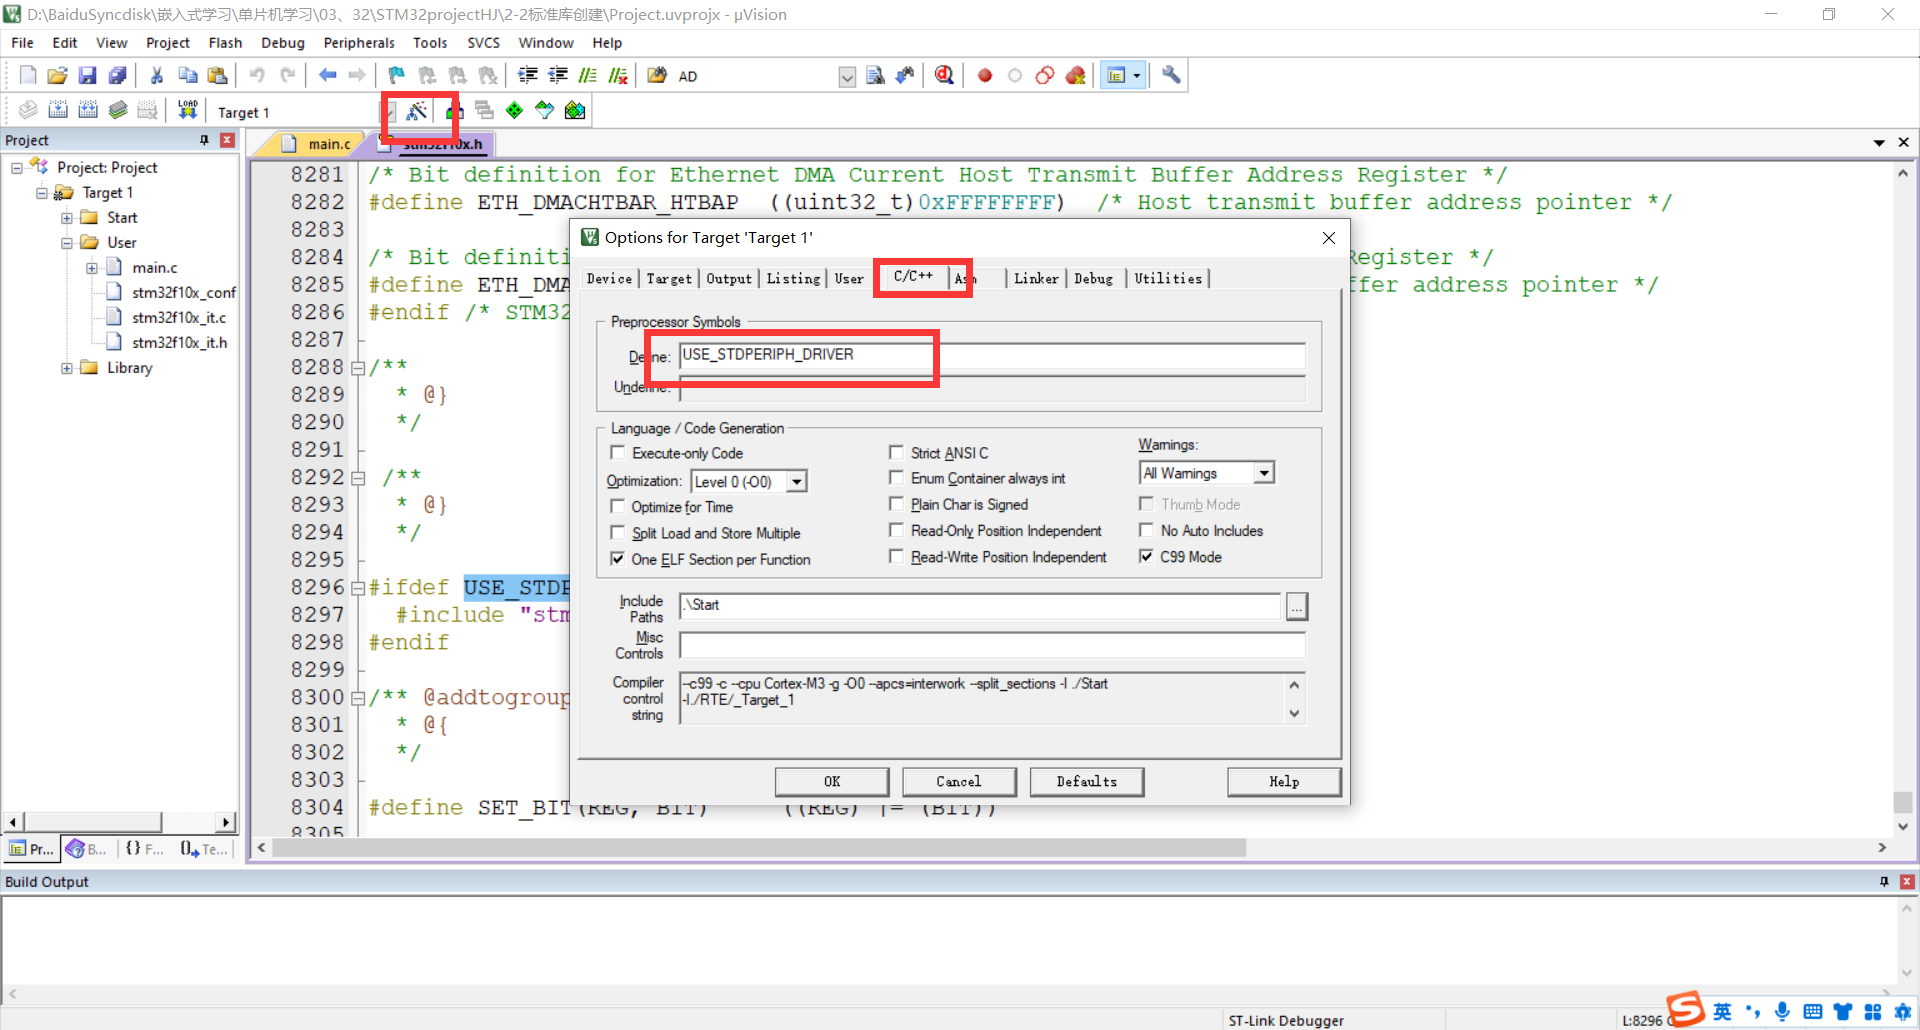
Task: Collapse the User folder in project tree
Action: (x=67, y=243)
